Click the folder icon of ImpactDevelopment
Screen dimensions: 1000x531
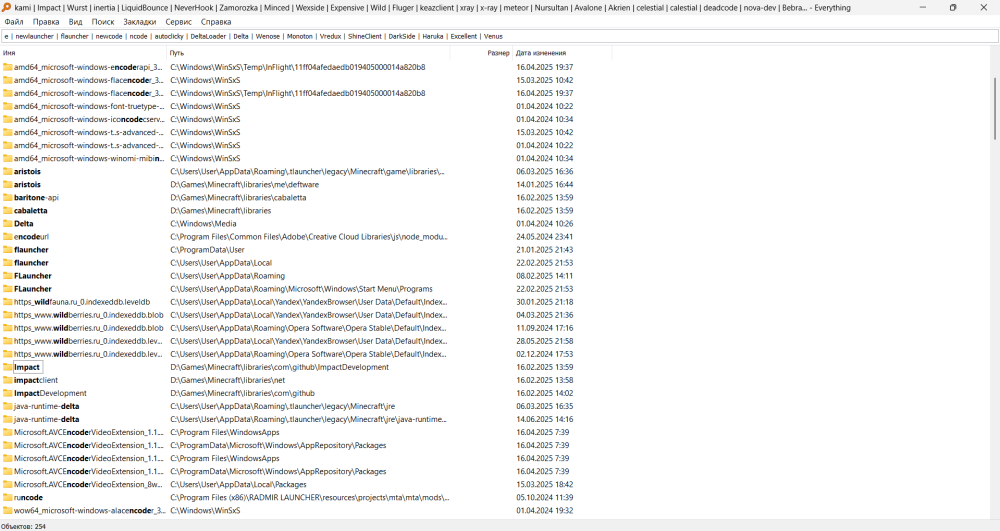click(8, 393)
